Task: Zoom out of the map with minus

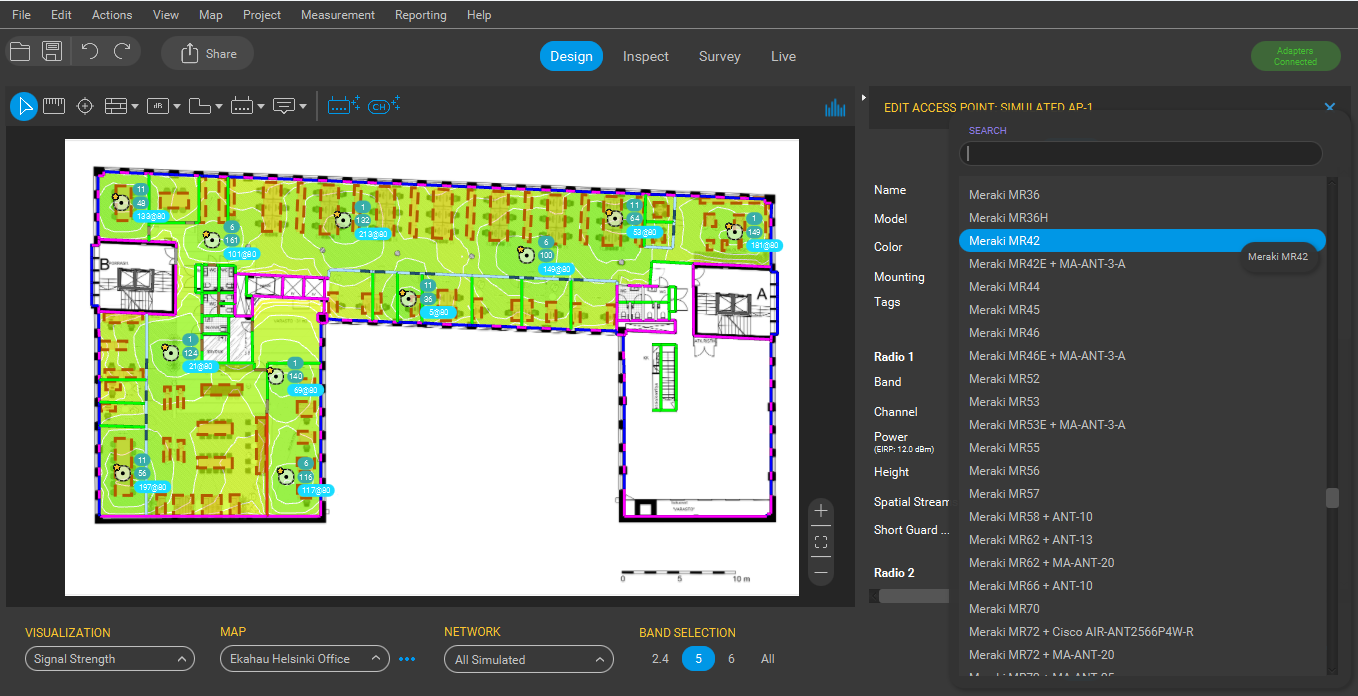Action: (x=821, y=573)
